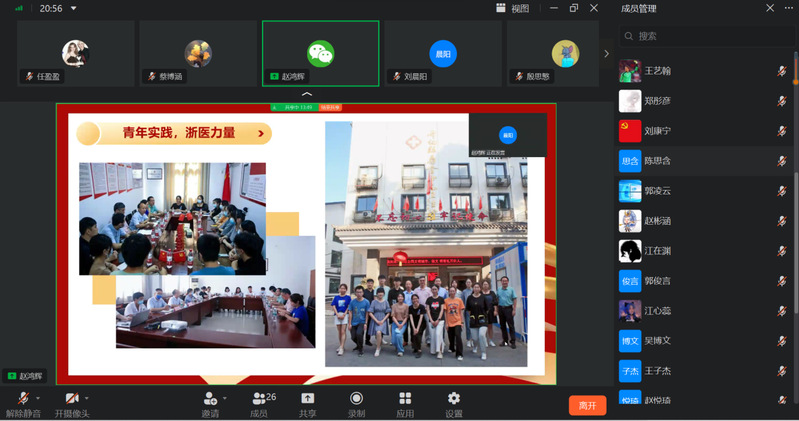Toggle mute for member 陈思含
This screenshot has width=799, height=421.
(782, 161)
